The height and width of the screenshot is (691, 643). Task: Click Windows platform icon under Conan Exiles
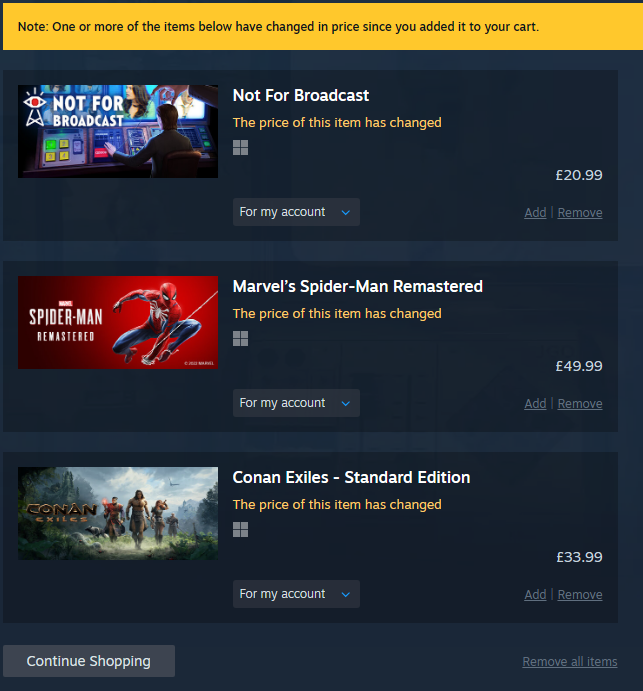click(240, 529)
